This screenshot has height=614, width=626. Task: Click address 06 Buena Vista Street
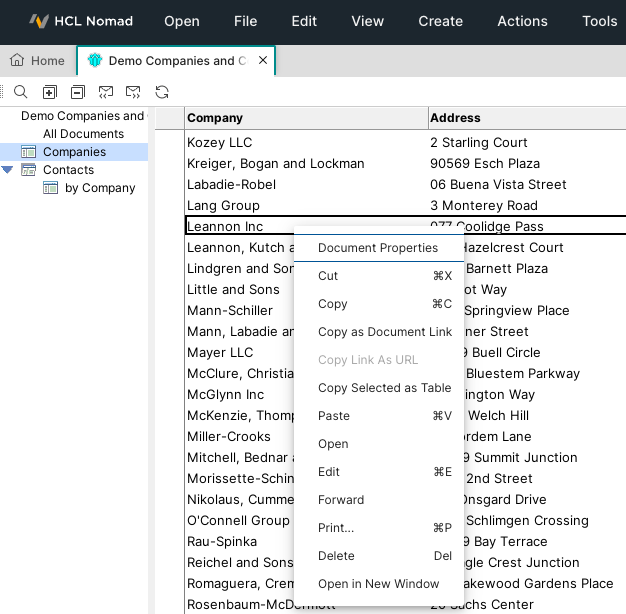coord(498,184)
